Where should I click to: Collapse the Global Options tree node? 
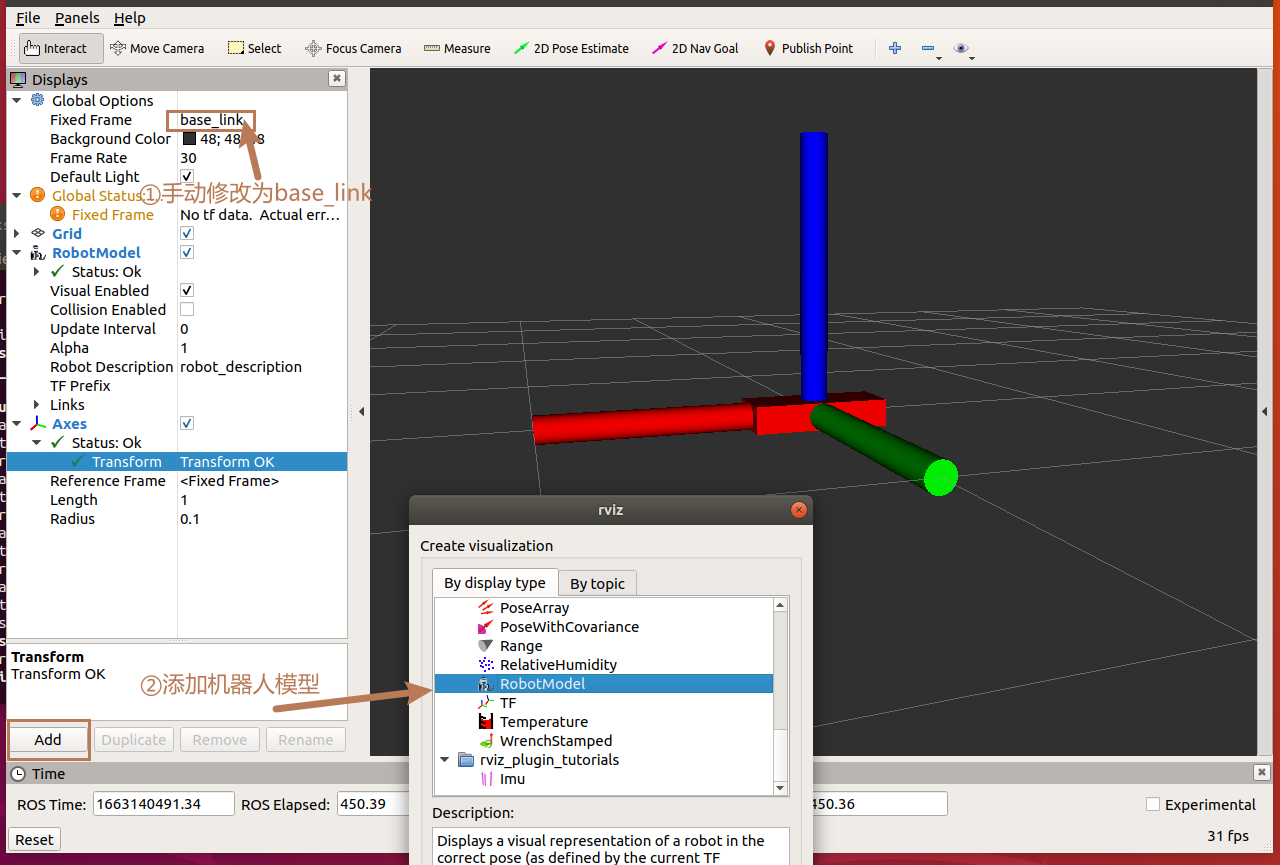(x=17, y=101)
